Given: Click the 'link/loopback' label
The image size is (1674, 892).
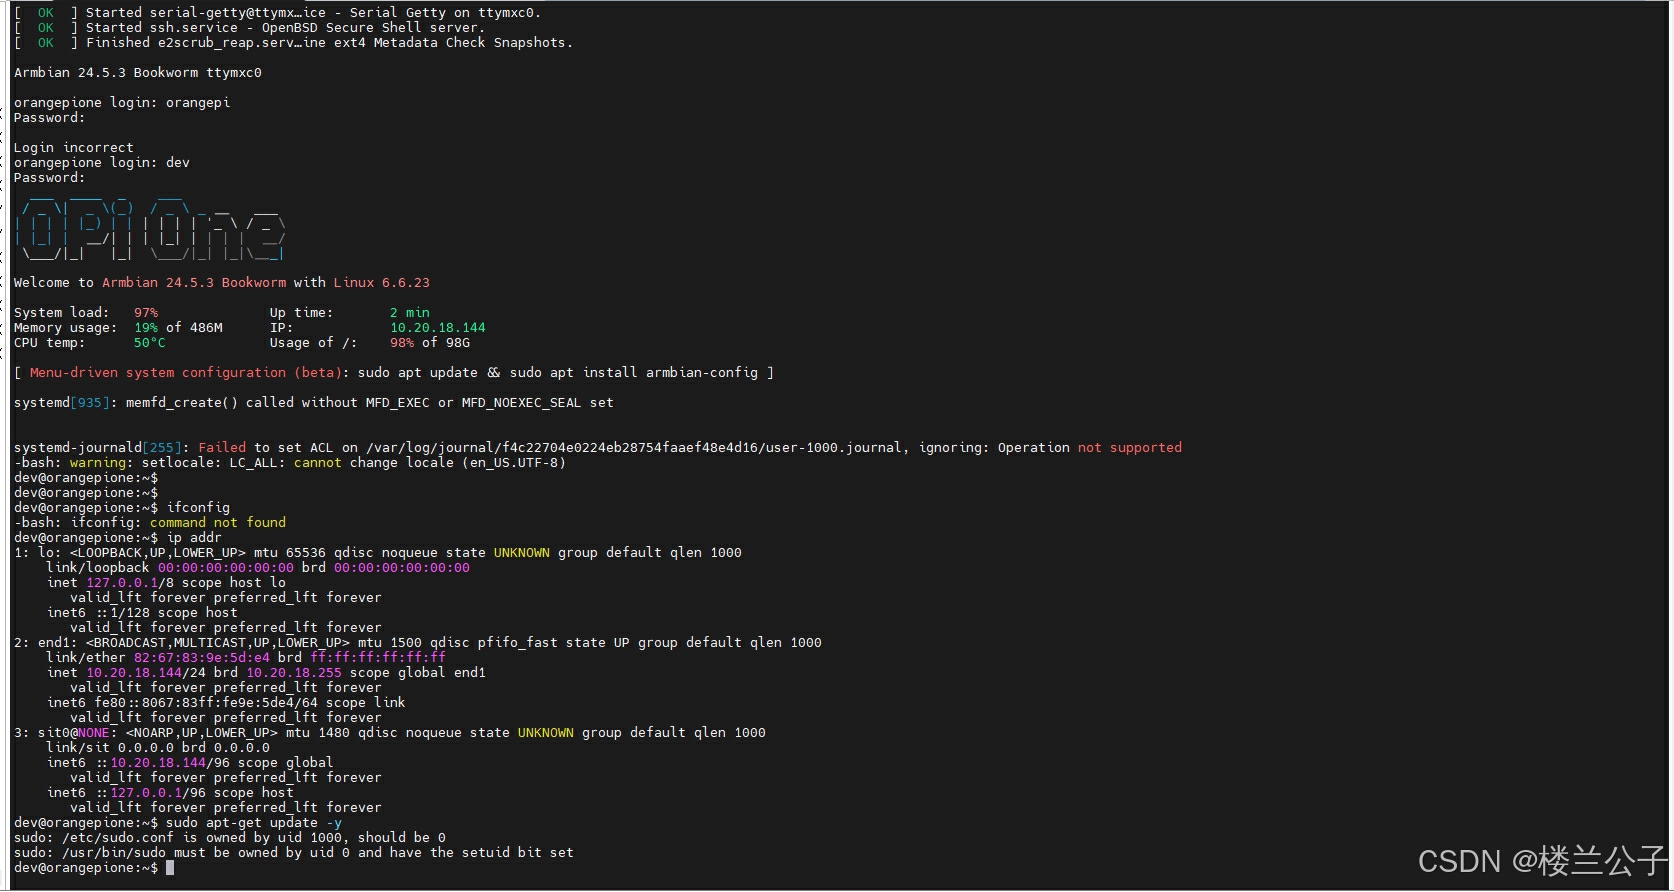Looking at the screenshot, I should (x=98, y=568).
